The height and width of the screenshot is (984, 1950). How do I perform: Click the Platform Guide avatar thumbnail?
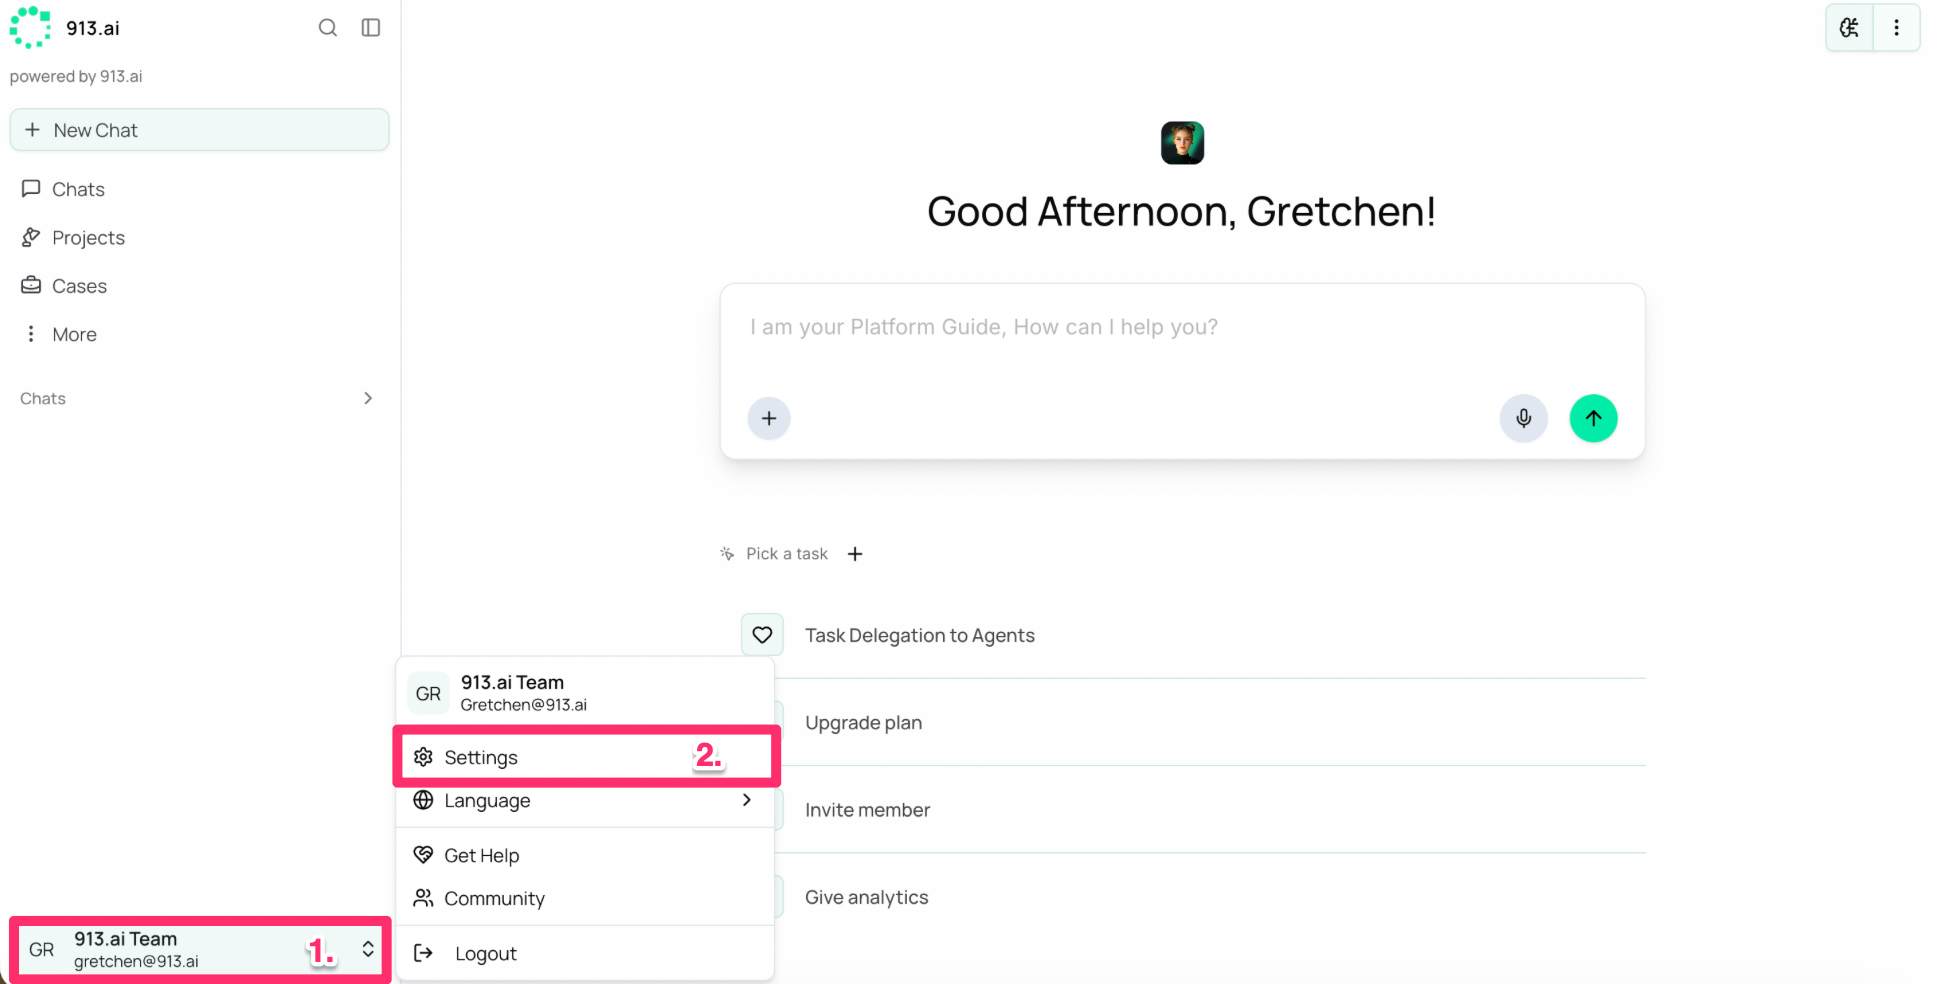tap(1182, 143)
